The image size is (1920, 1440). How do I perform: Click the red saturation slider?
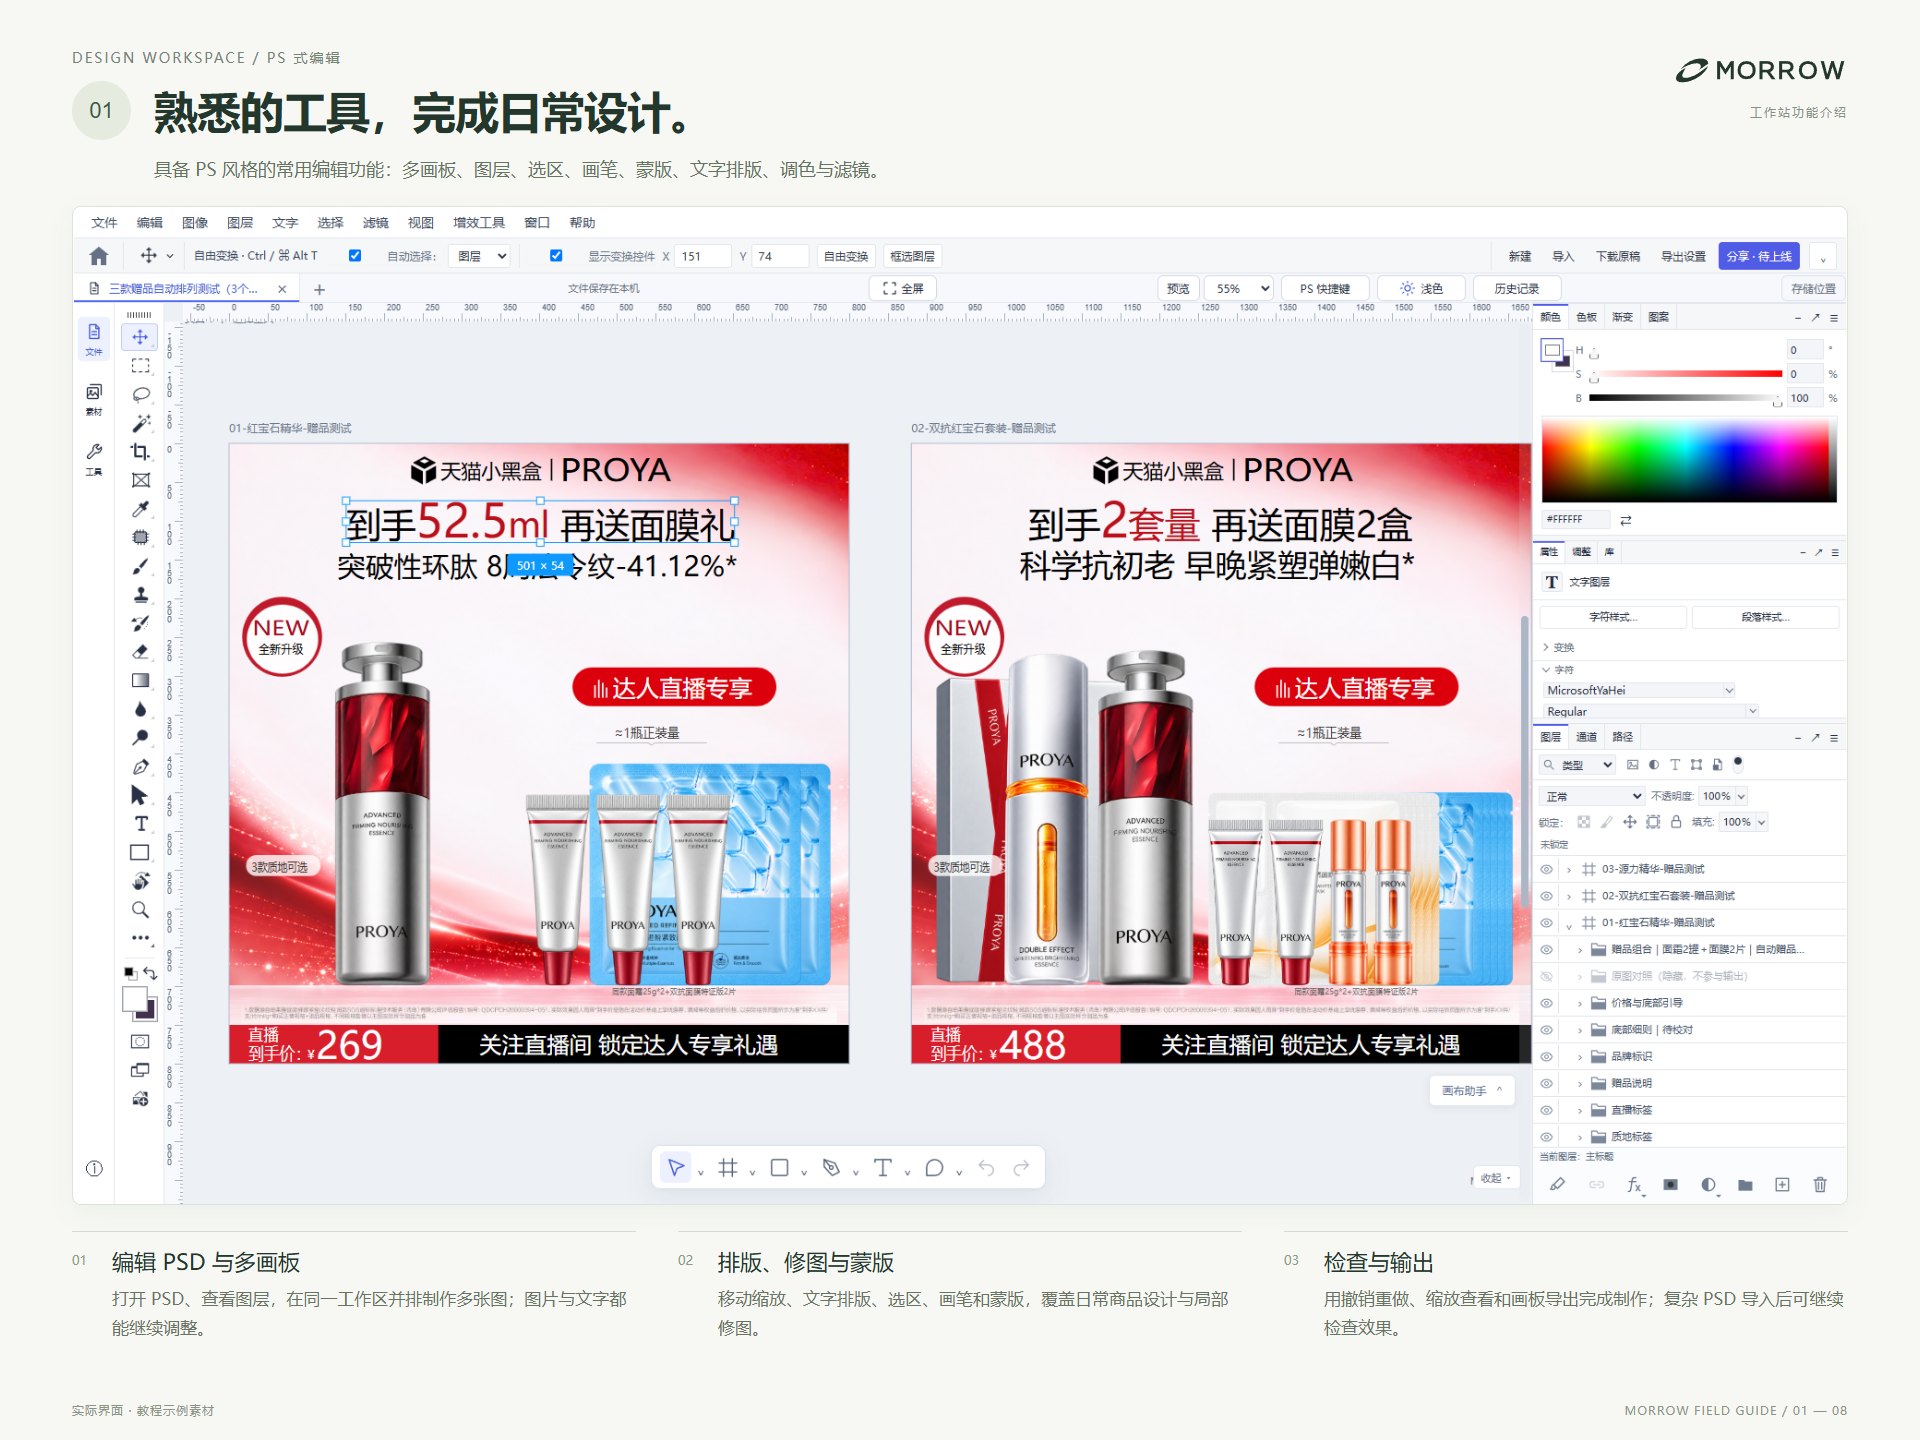1686,374
